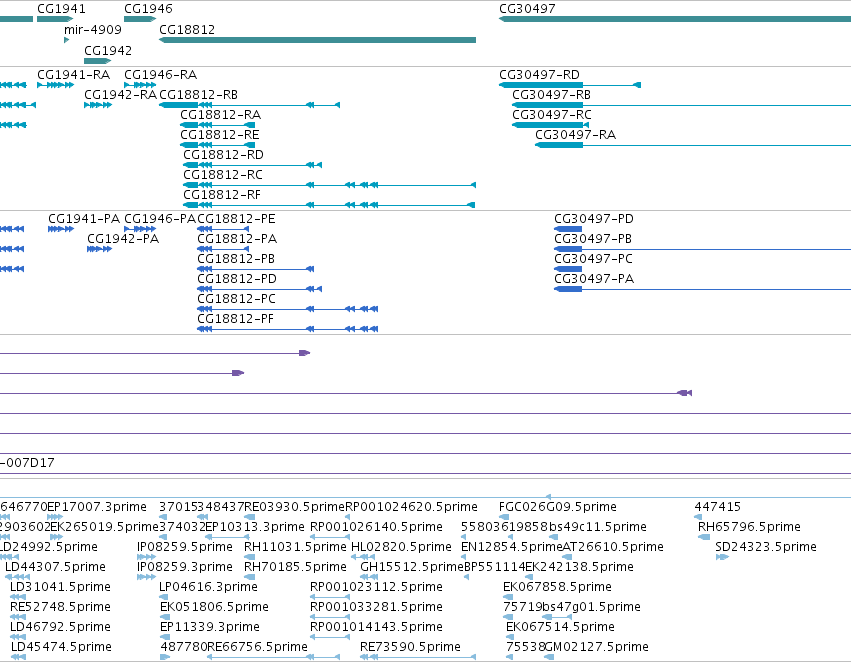This screenshot has width=851, height=662.
Task: Select protein CG18812-PA
Action: pos(237,239)
